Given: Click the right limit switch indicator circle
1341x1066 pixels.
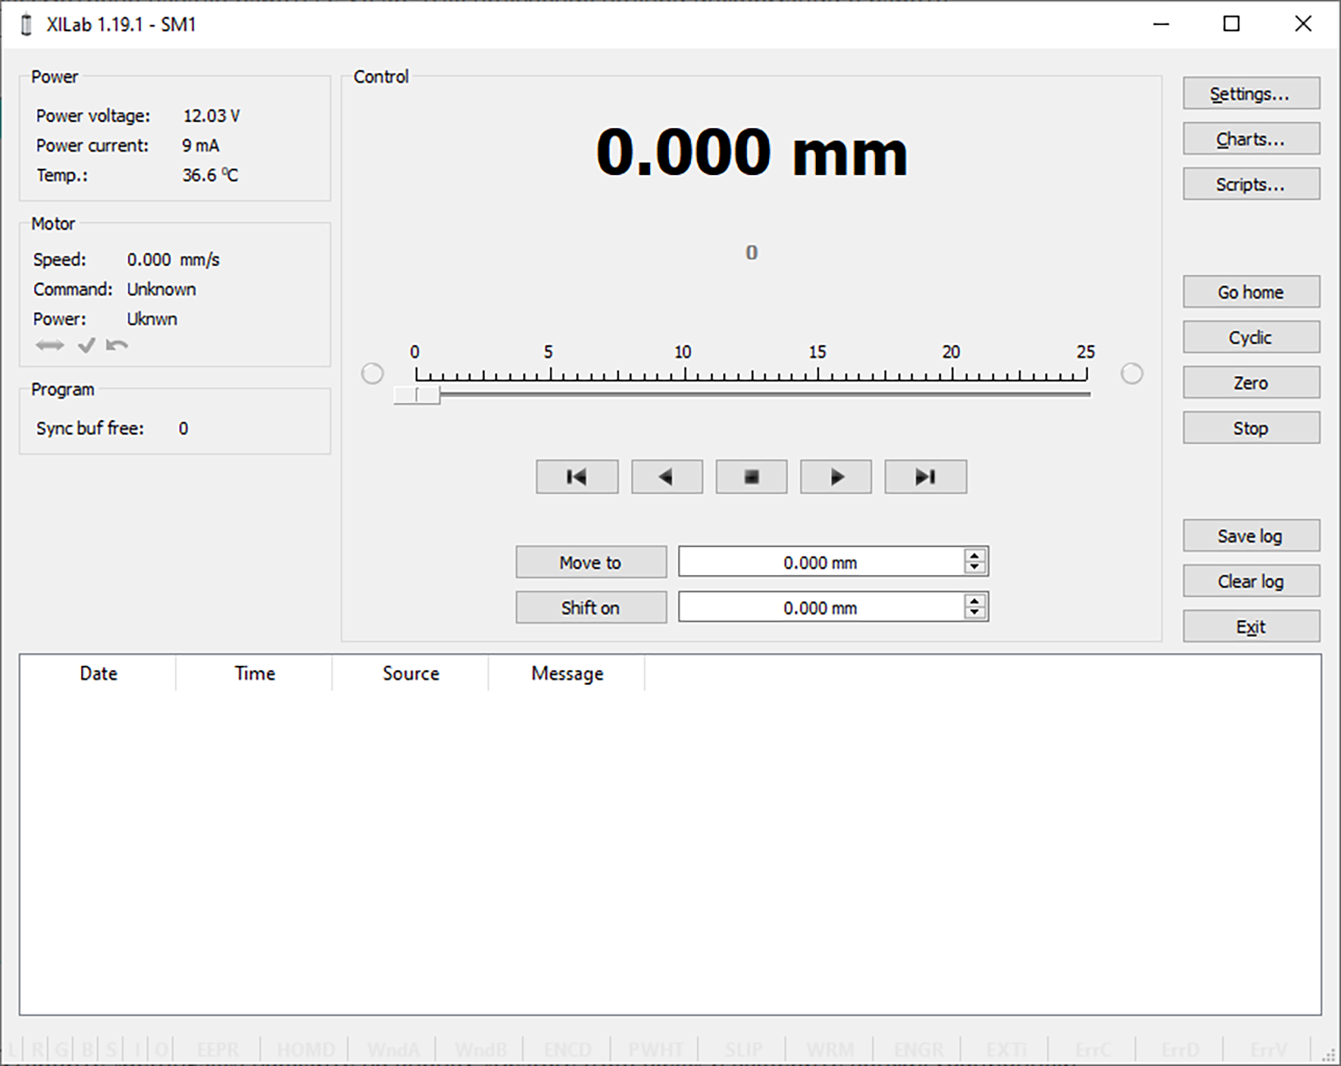Looking at the screenshot, I should [1131, 374].
